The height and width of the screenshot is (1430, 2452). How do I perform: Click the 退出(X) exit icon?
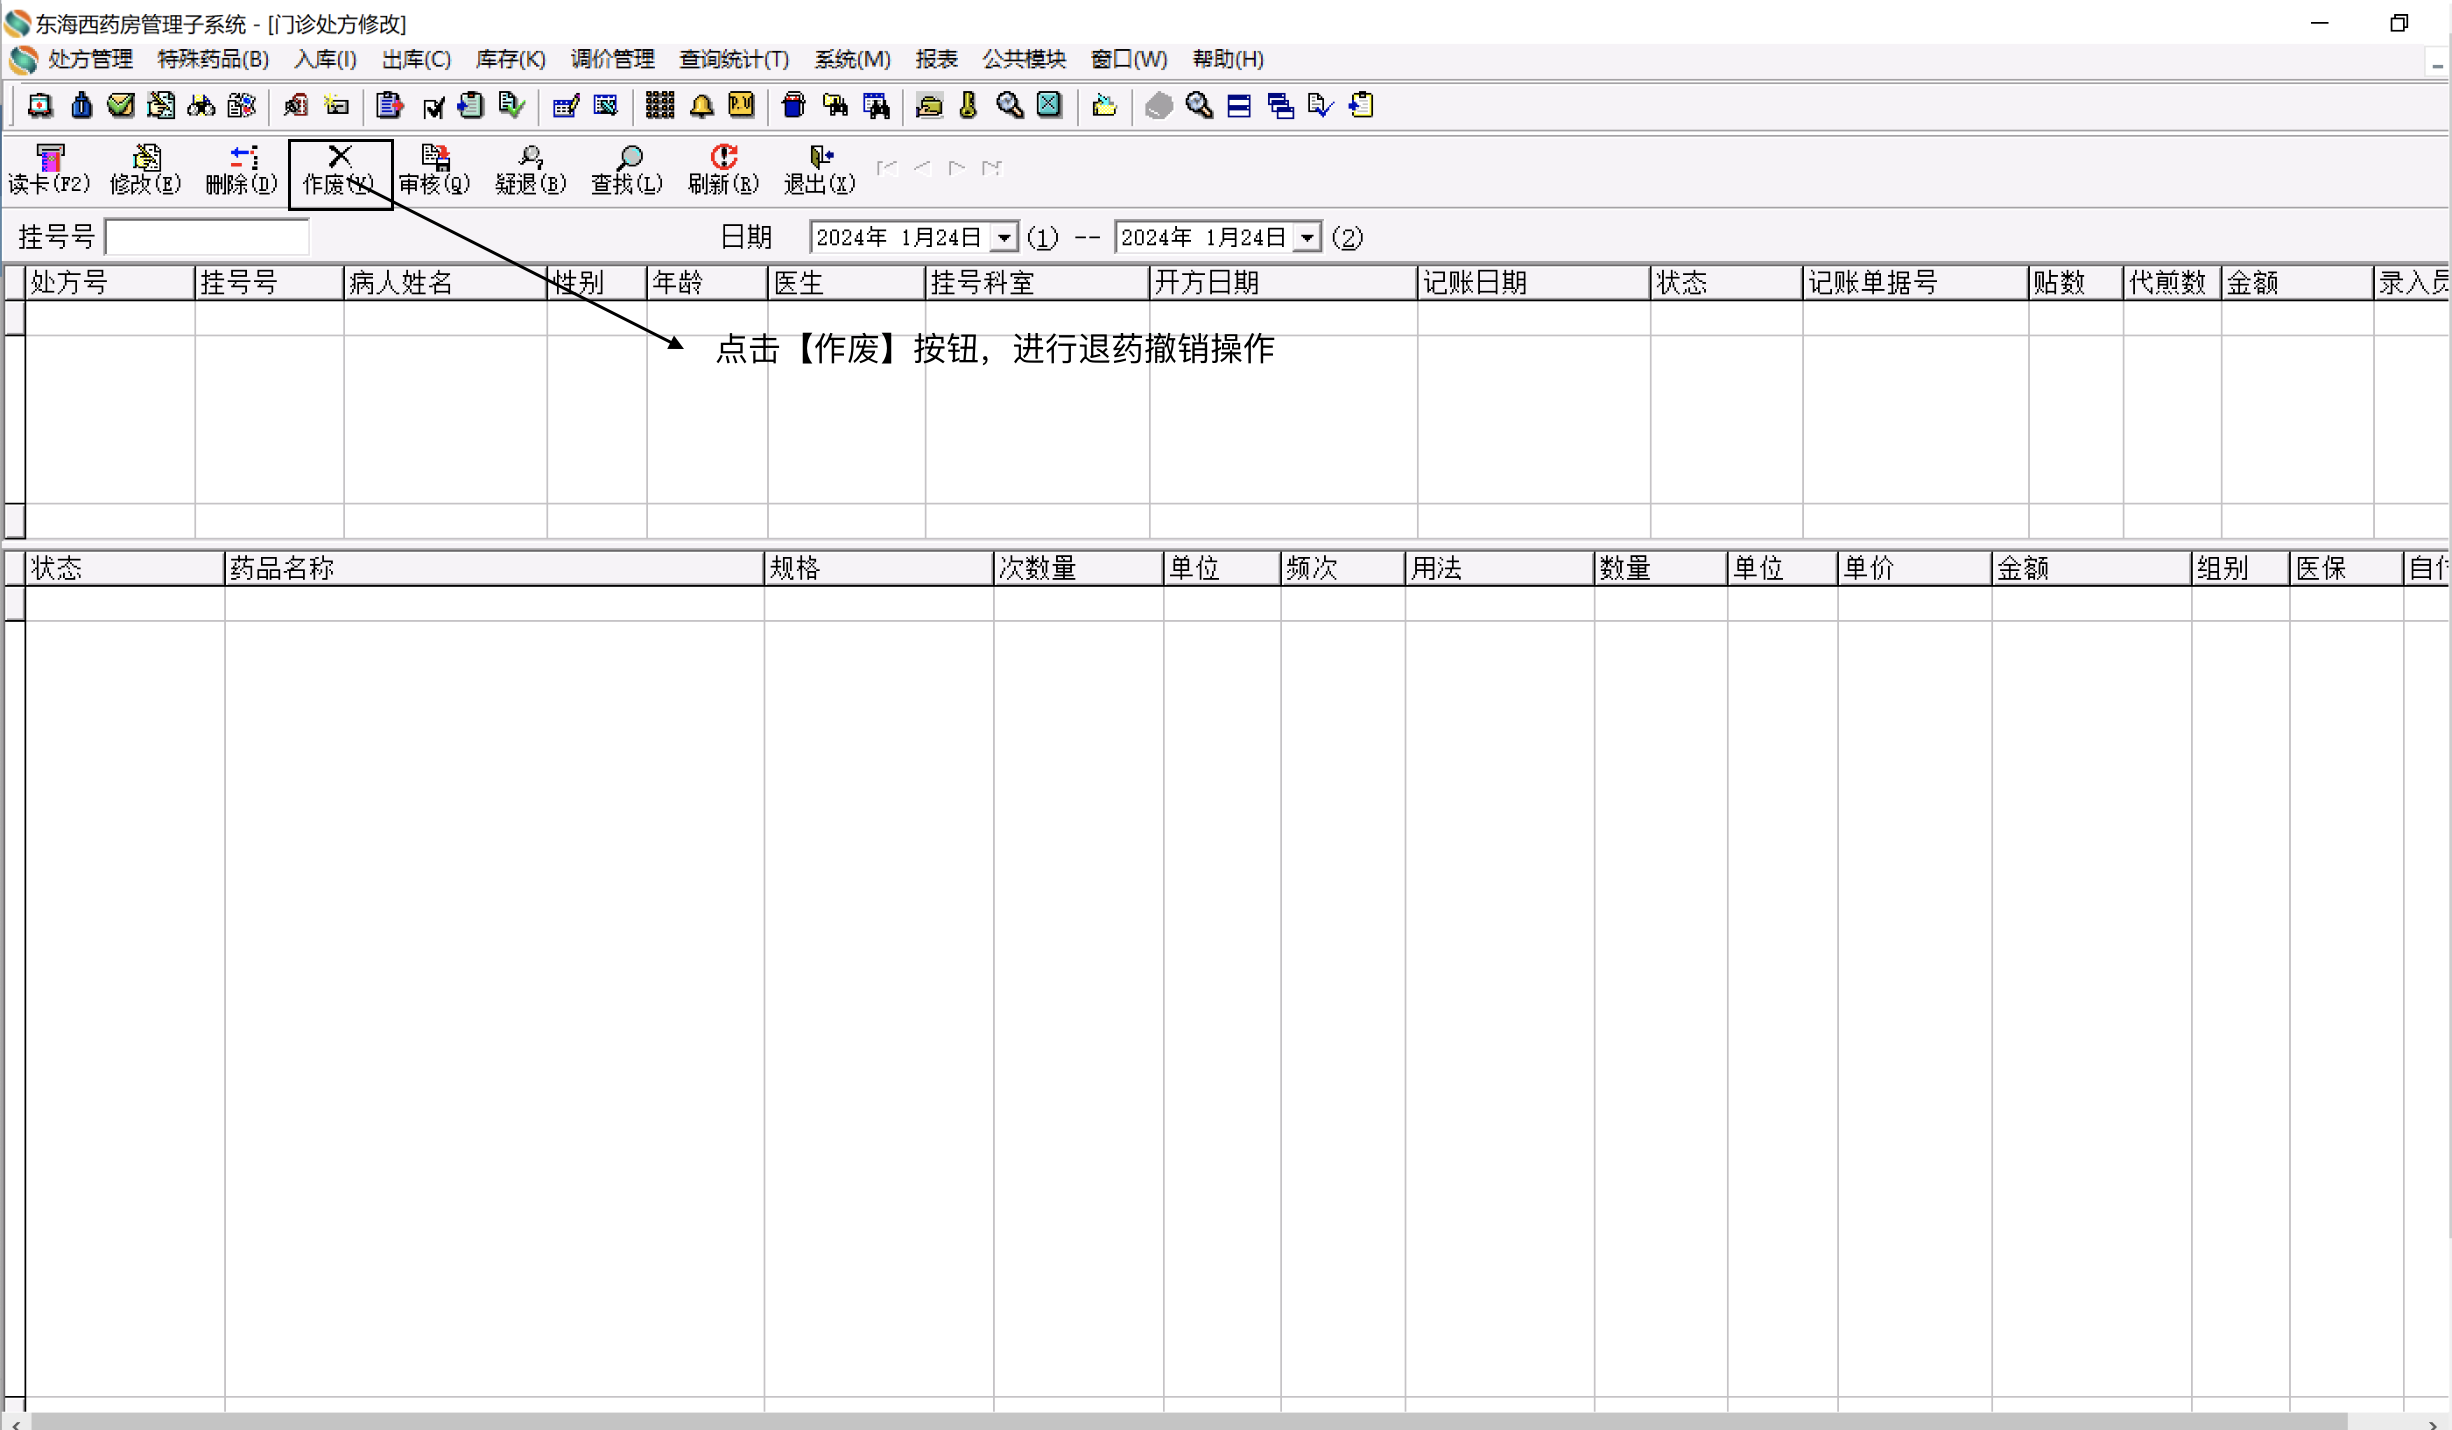click(x=819, y=169)
